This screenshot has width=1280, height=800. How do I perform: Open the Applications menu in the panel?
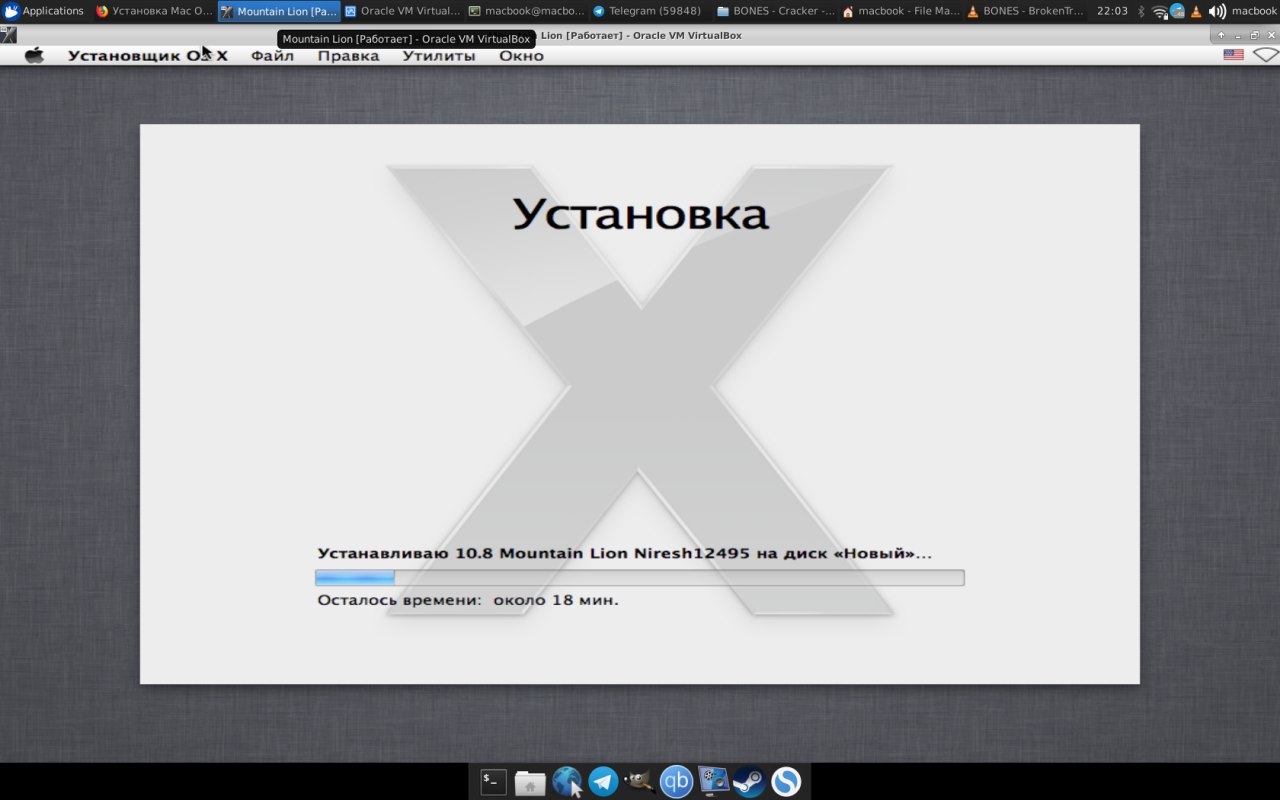click(44, 11)
